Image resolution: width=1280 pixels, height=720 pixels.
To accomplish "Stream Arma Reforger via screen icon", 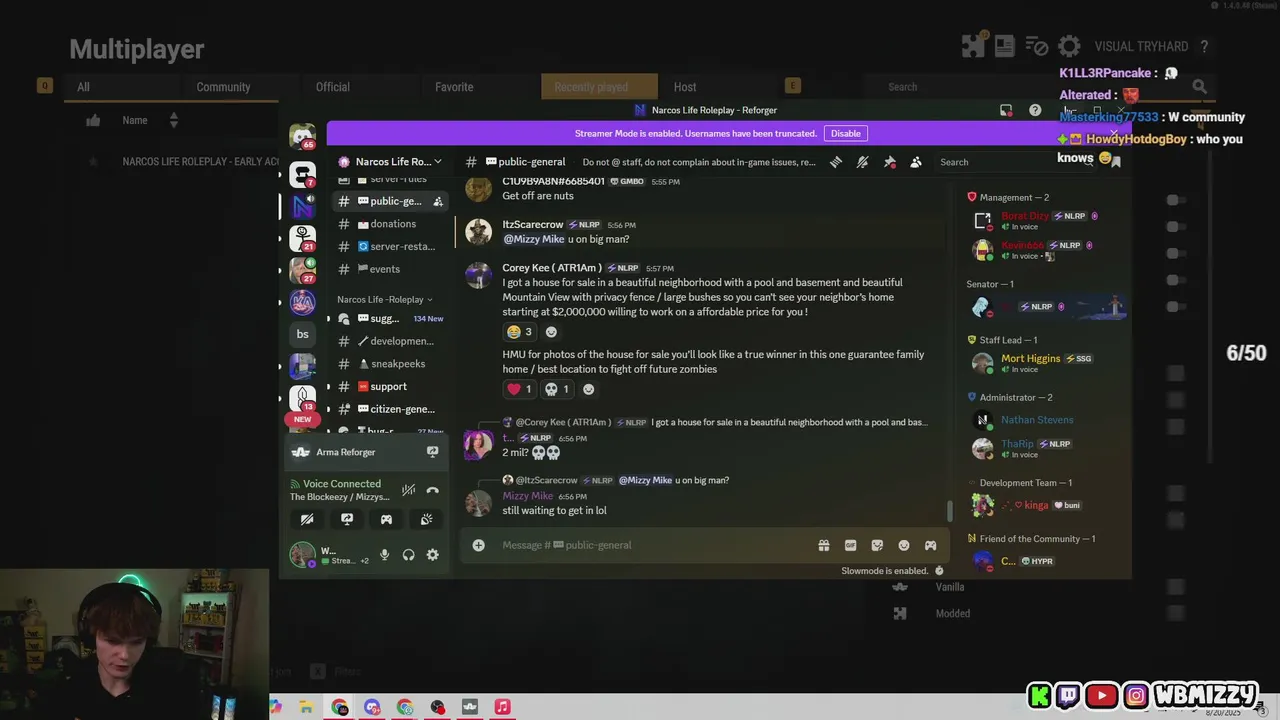I will (x=432, y=452).
